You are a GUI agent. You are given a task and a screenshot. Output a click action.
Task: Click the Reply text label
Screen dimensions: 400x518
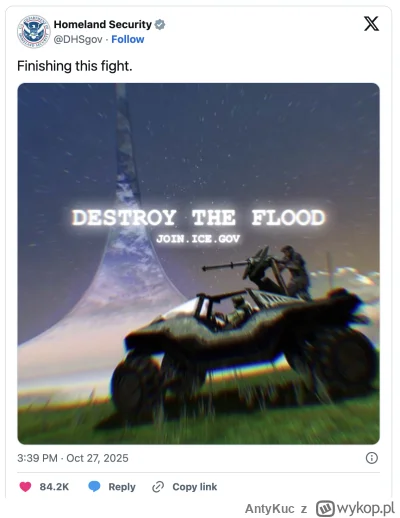click(x=122, y=487)
